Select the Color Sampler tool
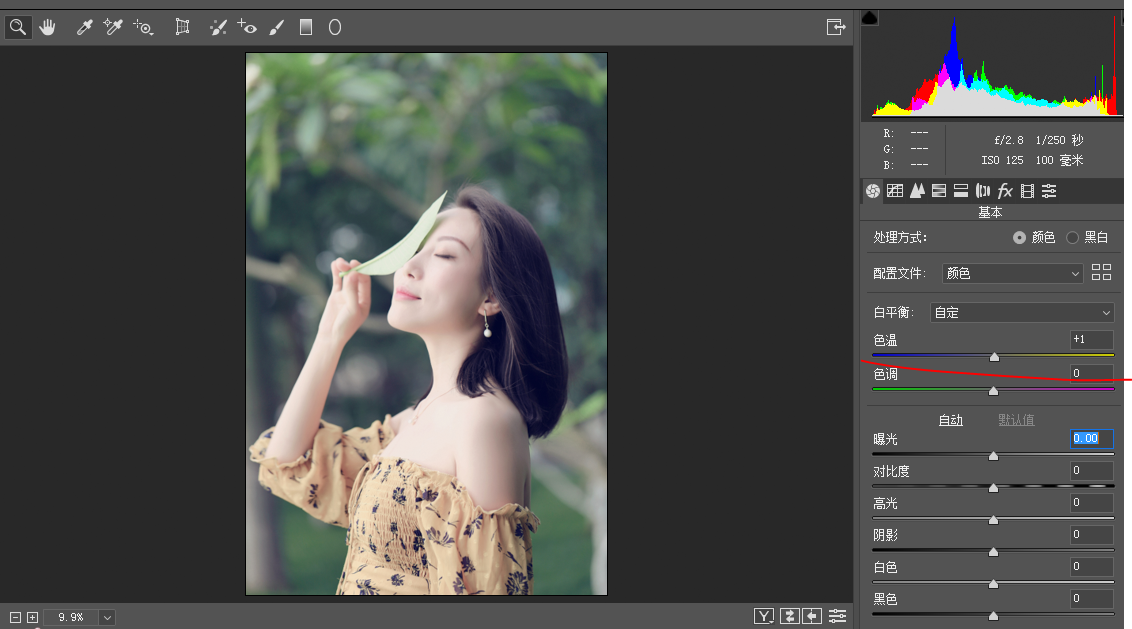Screen dimensions: 1132x629 point(113,27)
